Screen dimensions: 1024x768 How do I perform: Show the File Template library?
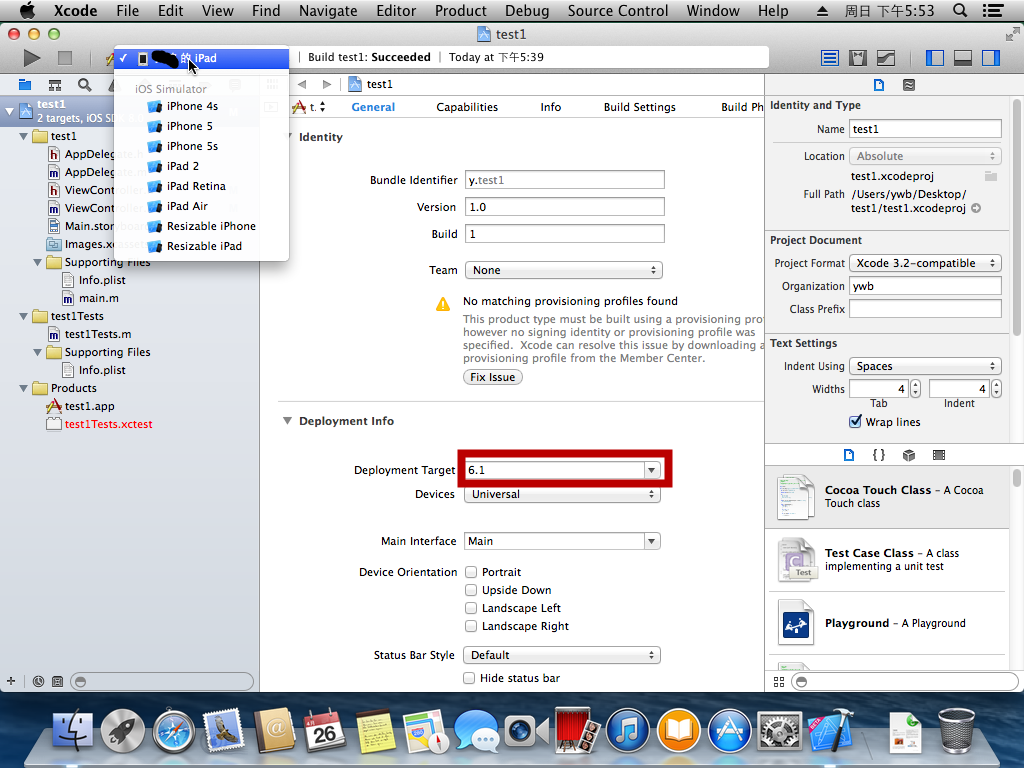pos(848,455)
